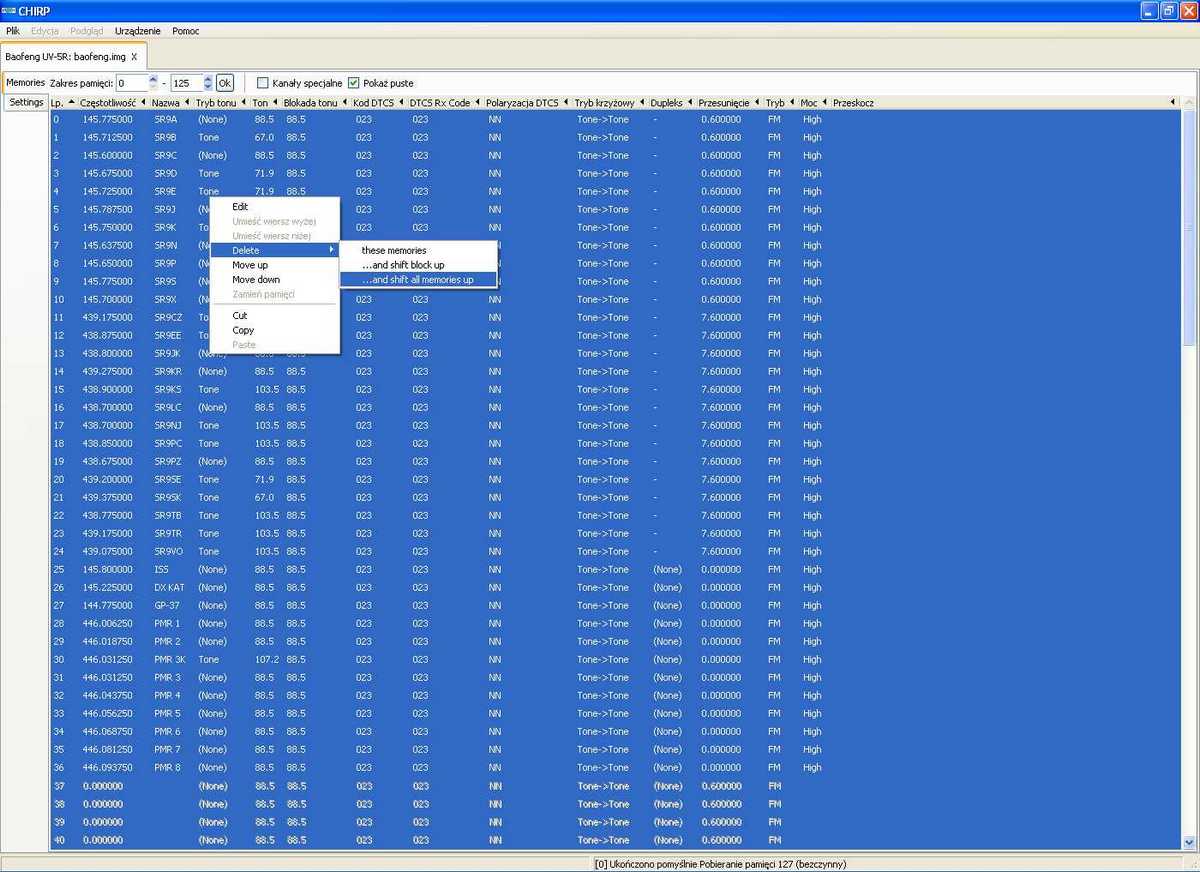Close the baofeng.img tab with X
This screenshot has width=1200, height=872.
[x=134, y=57]
